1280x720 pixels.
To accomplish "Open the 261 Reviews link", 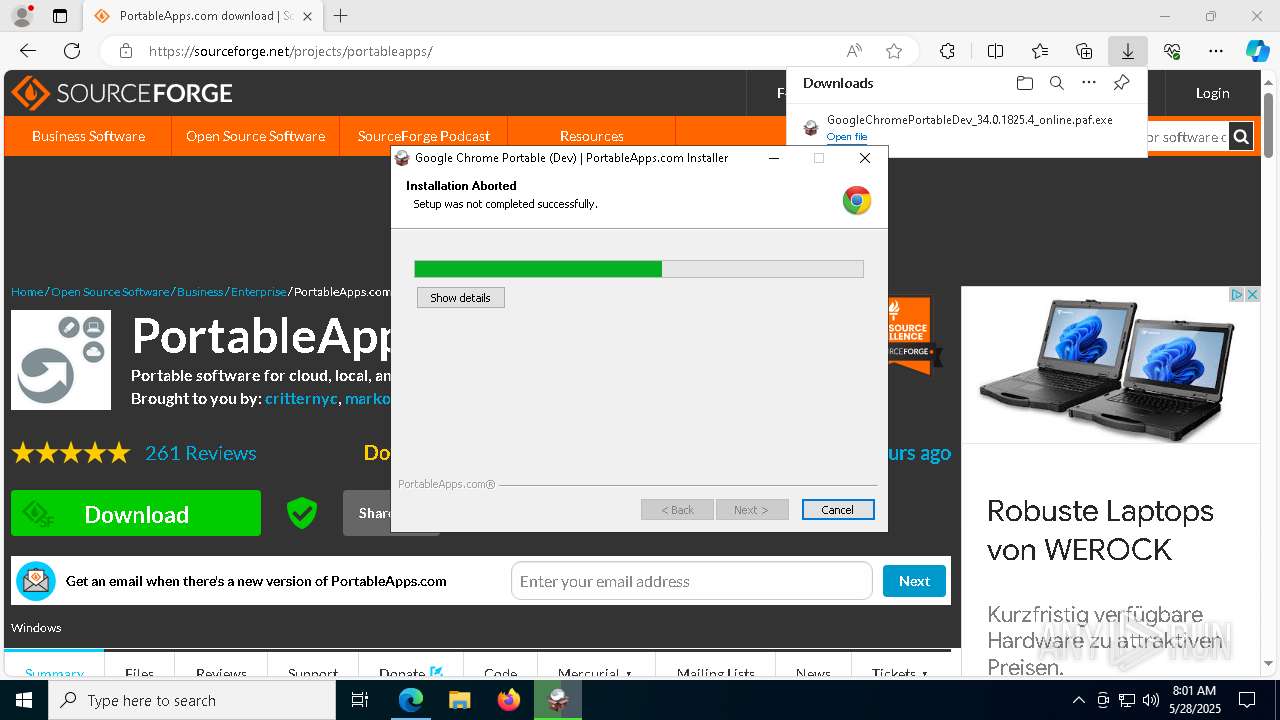I will [x=200, y=453].
